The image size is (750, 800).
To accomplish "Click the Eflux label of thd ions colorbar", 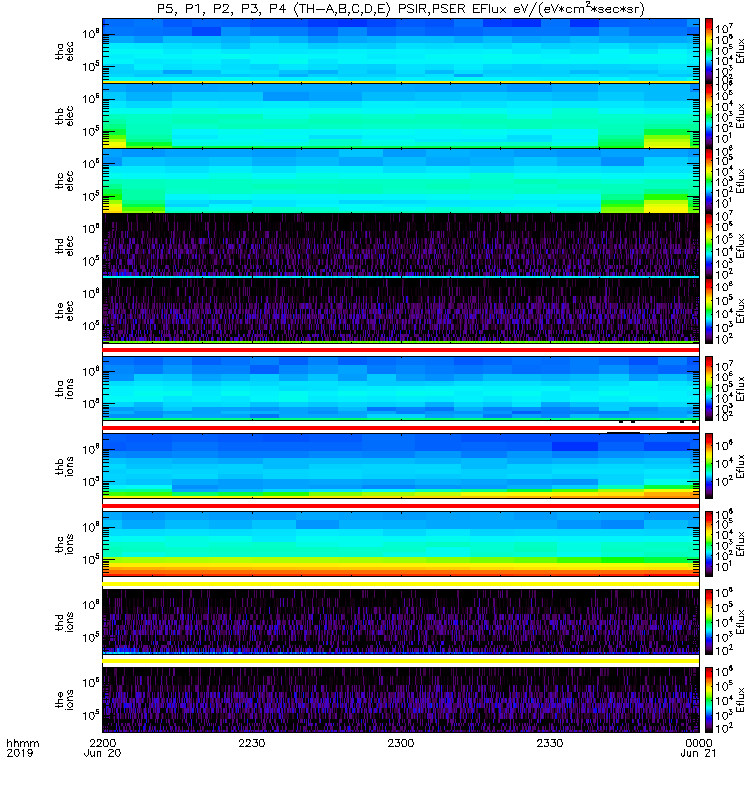I will (740, 622).
